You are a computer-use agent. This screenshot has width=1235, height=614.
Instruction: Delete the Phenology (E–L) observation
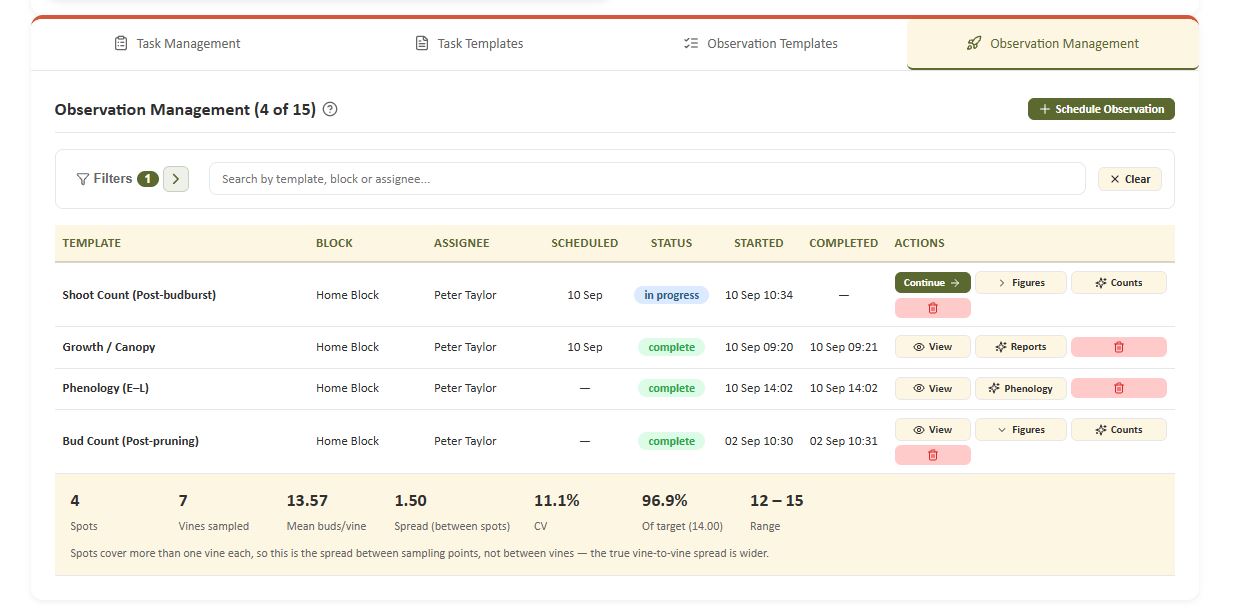click(x=1118, y=388)
